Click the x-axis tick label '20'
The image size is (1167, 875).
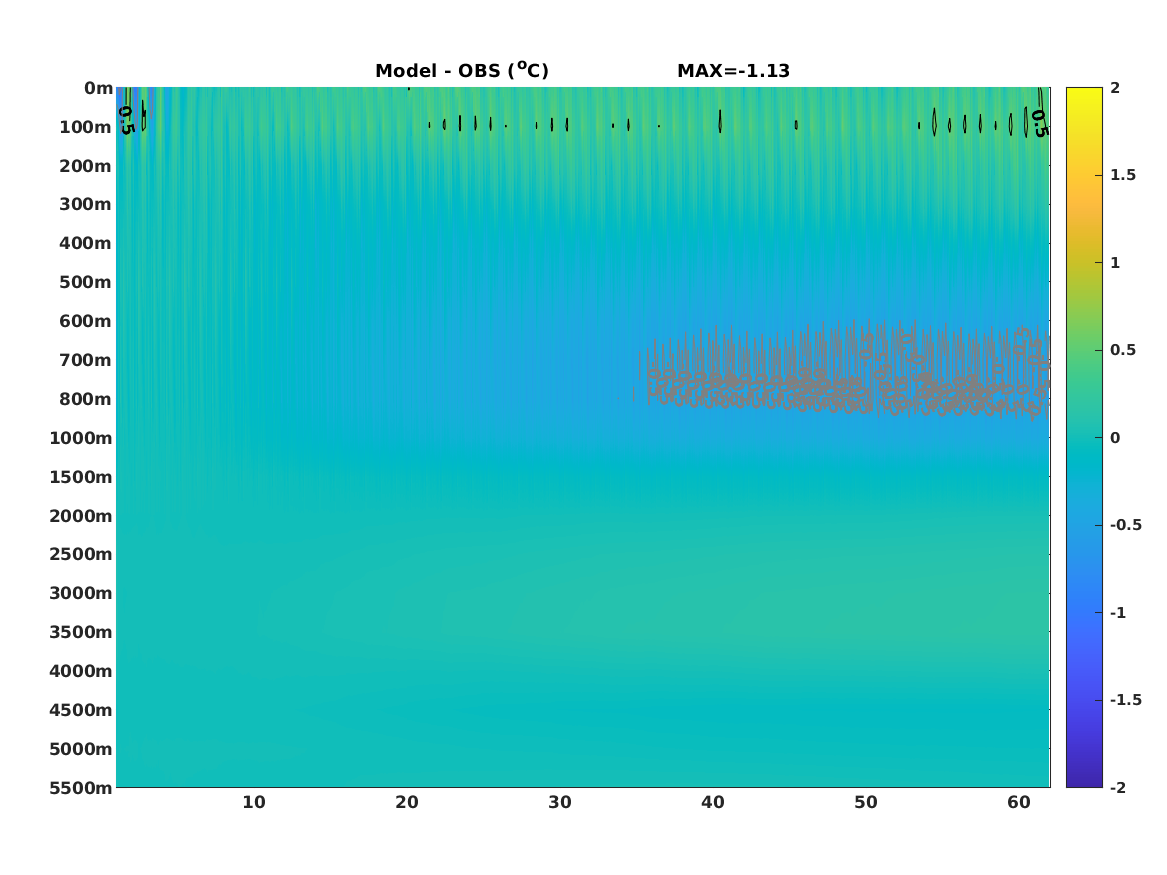[x=407, y=802]
